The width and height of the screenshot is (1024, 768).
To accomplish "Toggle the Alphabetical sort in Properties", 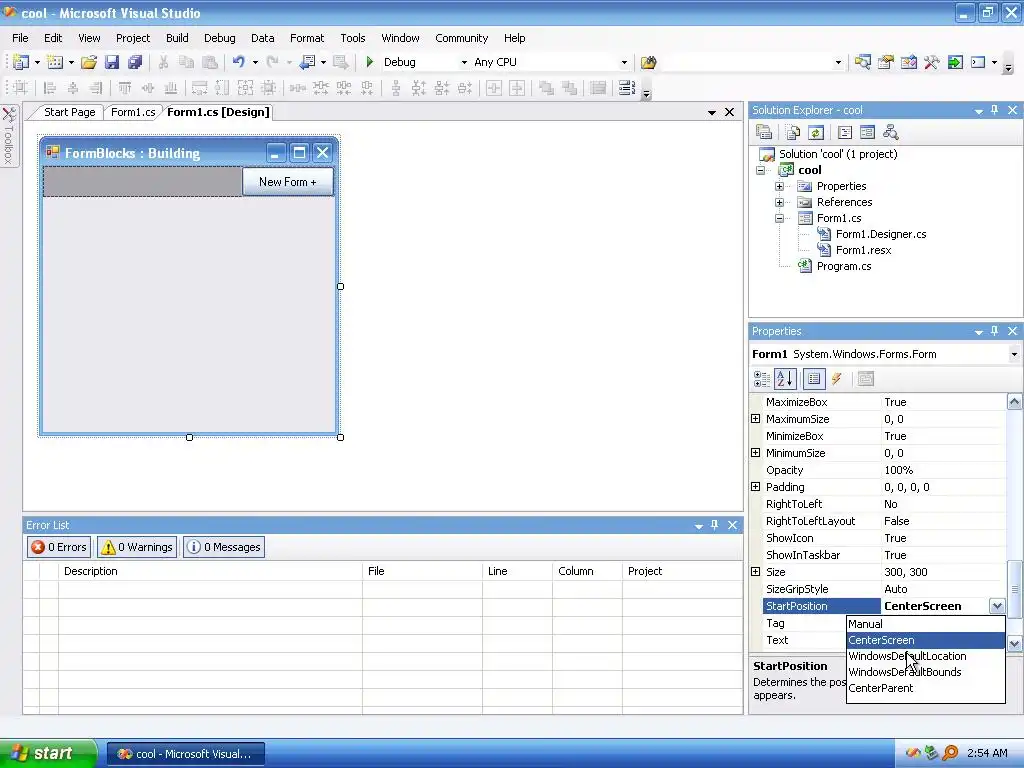I will [x=785, y=379].
